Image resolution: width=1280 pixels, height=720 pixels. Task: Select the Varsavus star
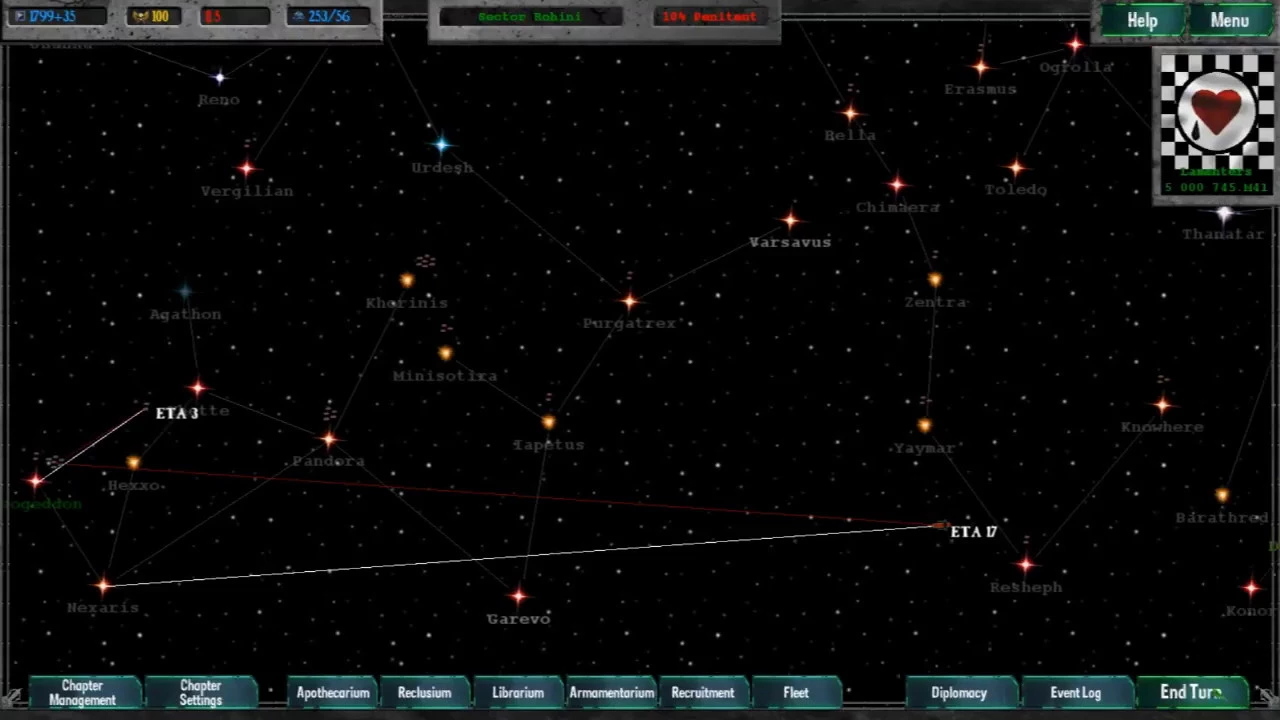coord(790,220)
